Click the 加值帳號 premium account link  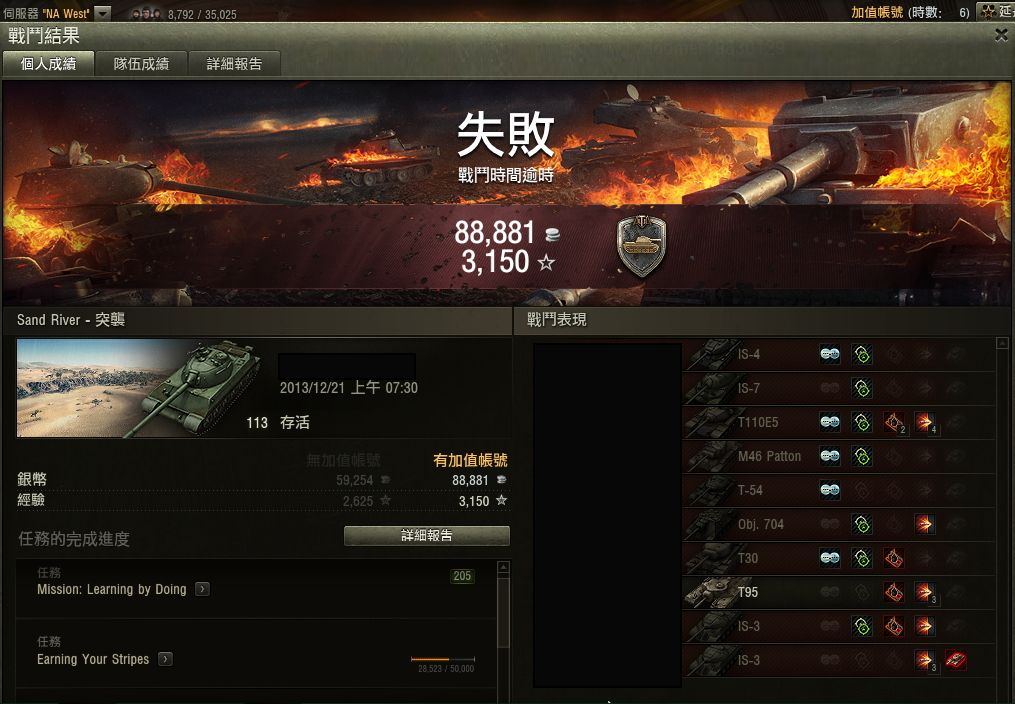pos(876,12)
